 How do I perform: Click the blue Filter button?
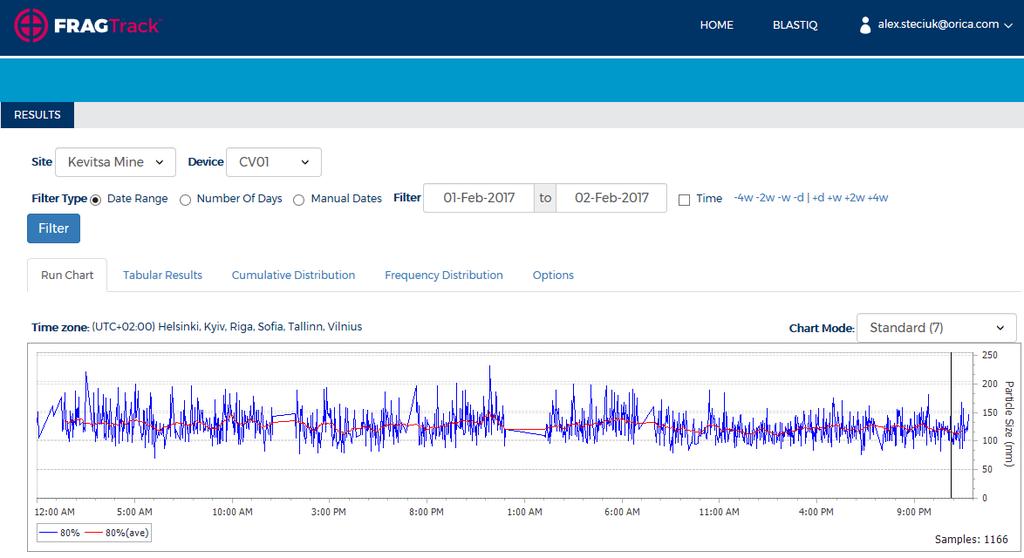(54, 229)
